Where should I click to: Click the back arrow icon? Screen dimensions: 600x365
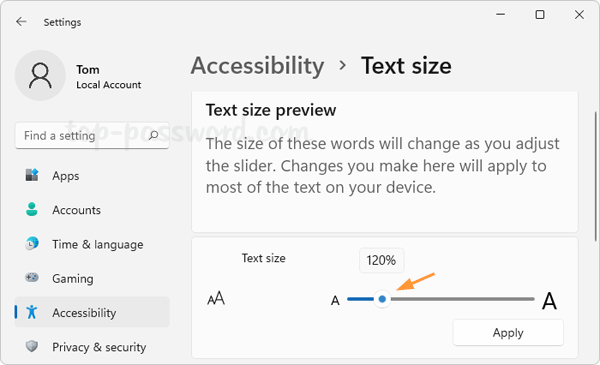point(21,22)
